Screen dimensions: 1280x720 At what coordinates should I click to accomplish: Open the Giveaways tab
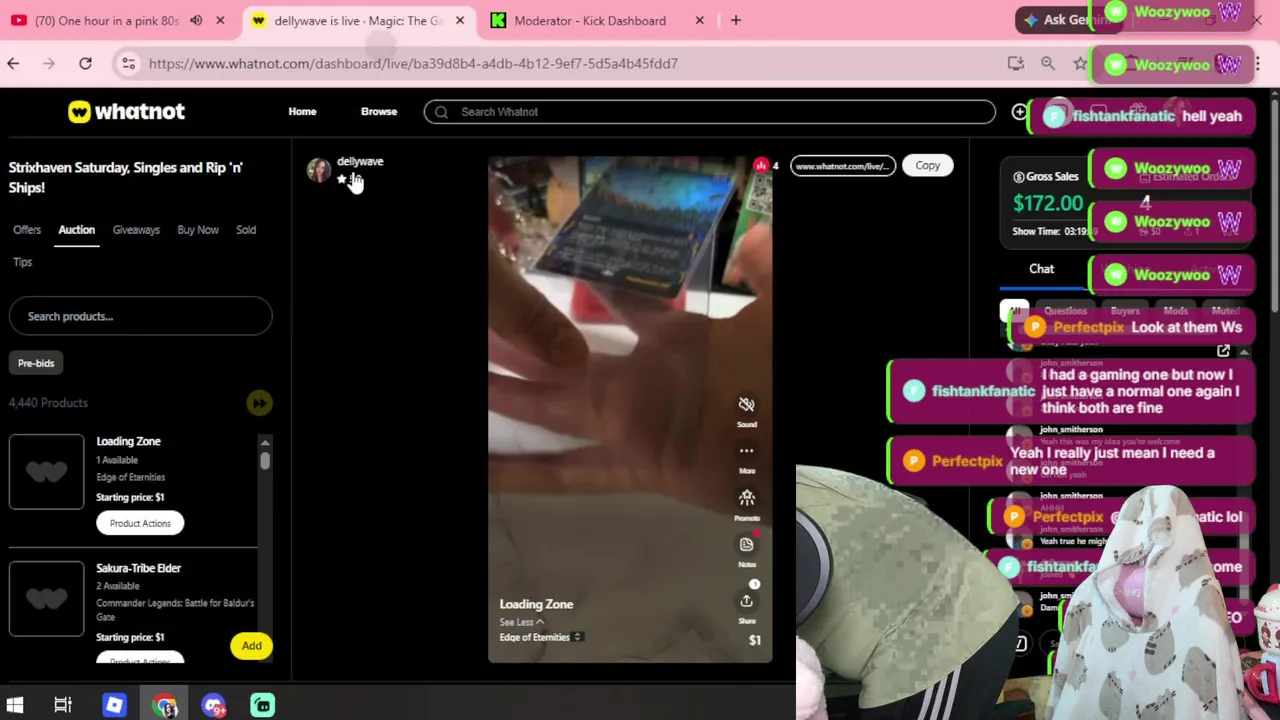[x=136, y=230]
